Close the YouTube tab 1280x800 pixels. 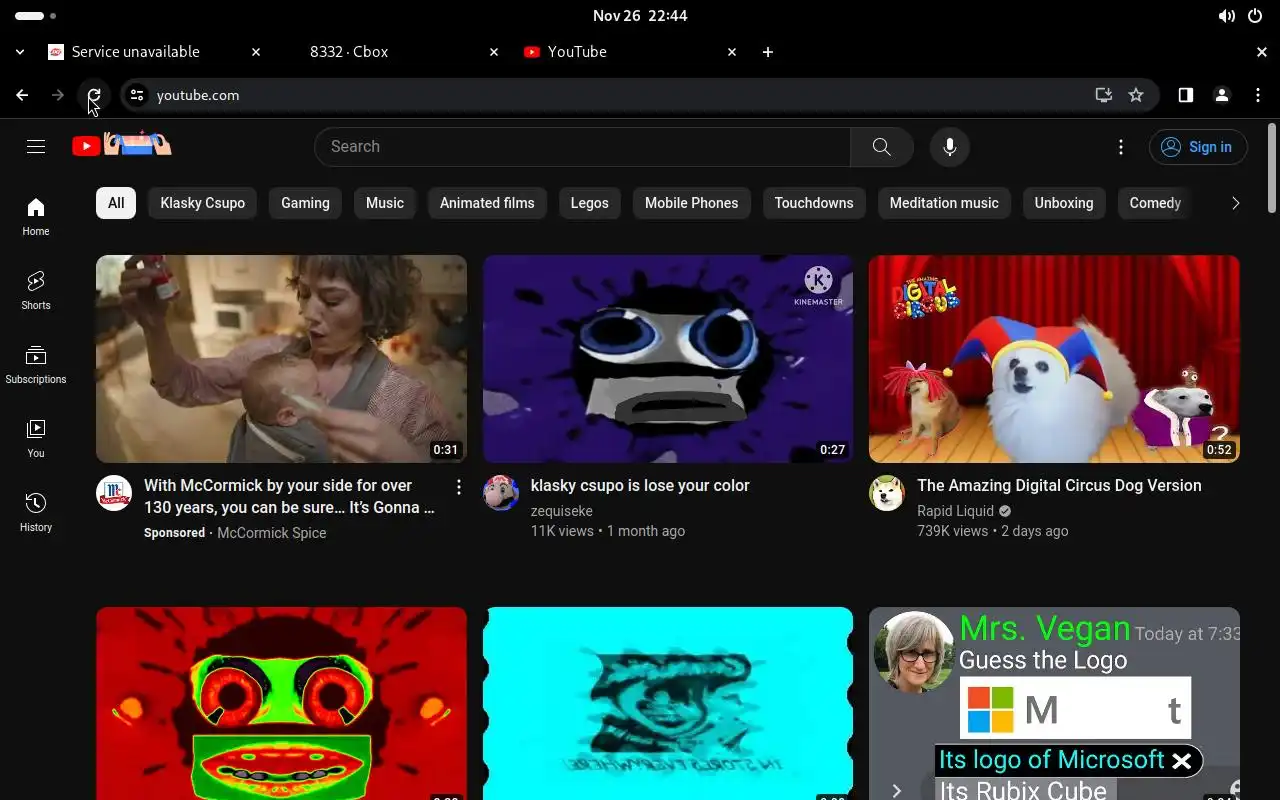click(732, 52)
